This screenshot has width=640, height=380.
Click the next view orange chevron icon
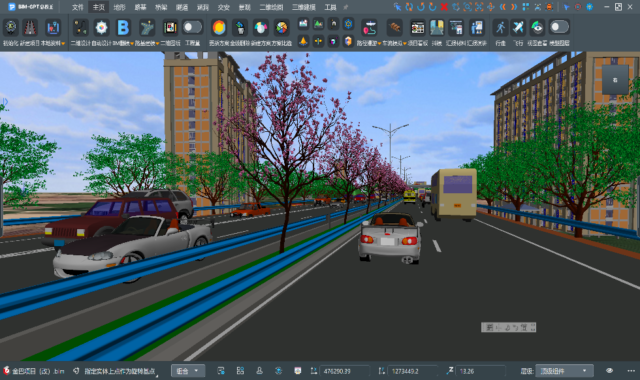tap(514, 7)
